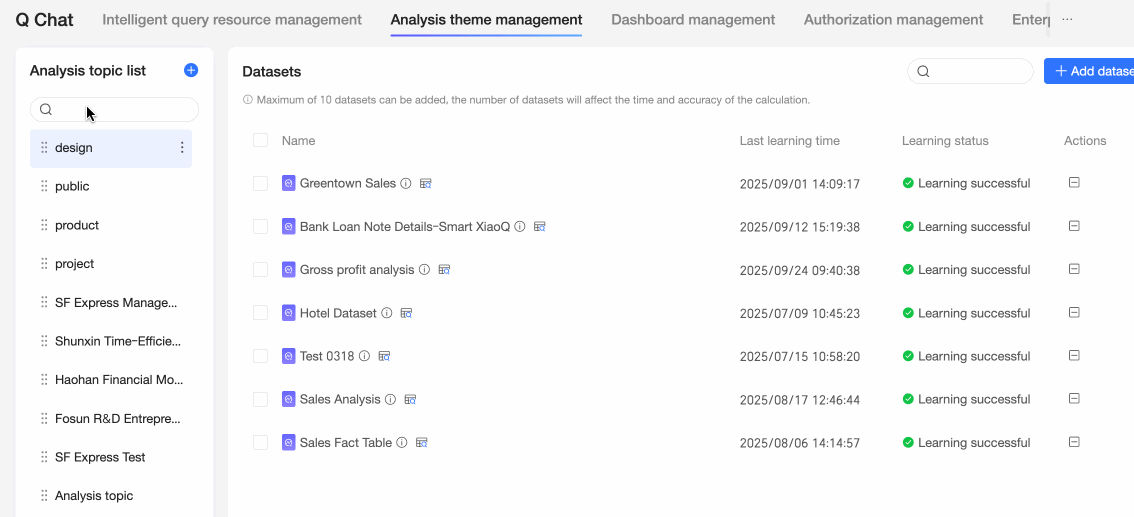Expand the overflow tabs ellipsis menu
The height and width of the screenshot is (517, 1134).
click(x=1067, y=20)
